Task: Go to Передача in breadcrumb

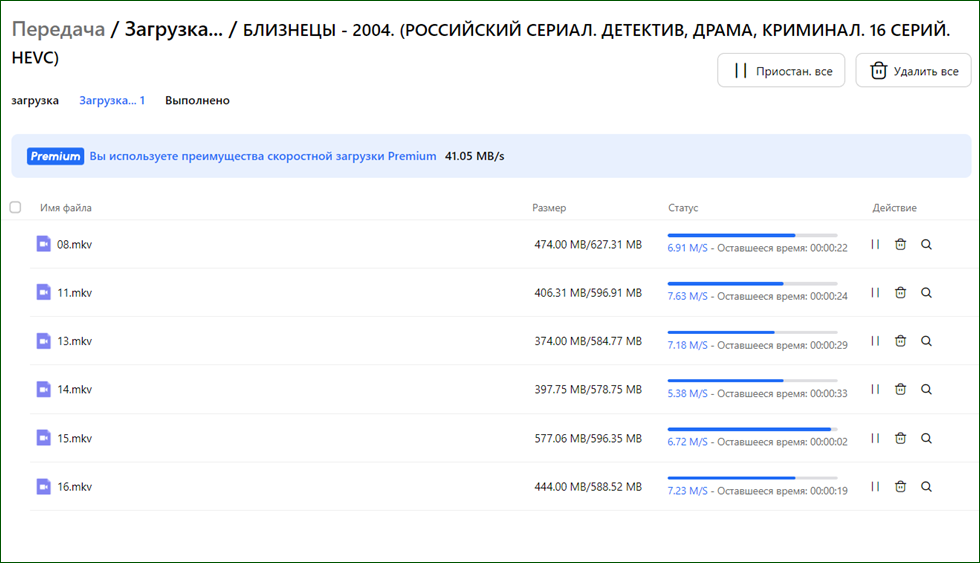Action: [x=58, y=29]
